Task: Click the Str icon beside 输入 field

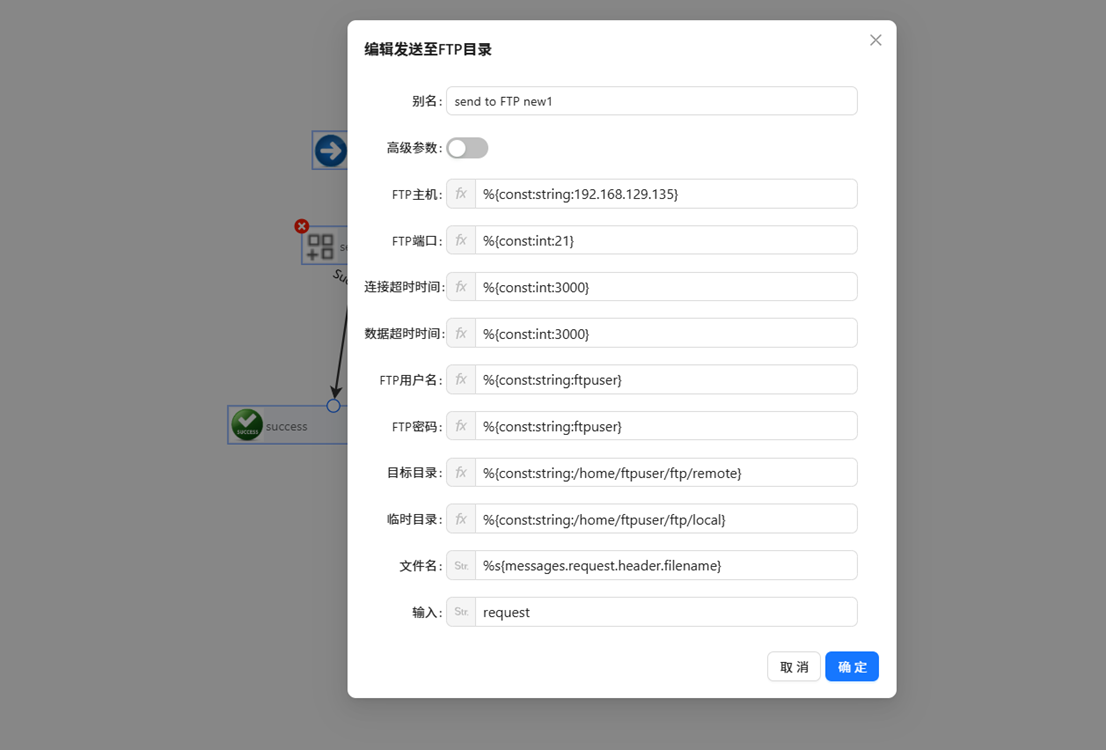Action: 461,612
